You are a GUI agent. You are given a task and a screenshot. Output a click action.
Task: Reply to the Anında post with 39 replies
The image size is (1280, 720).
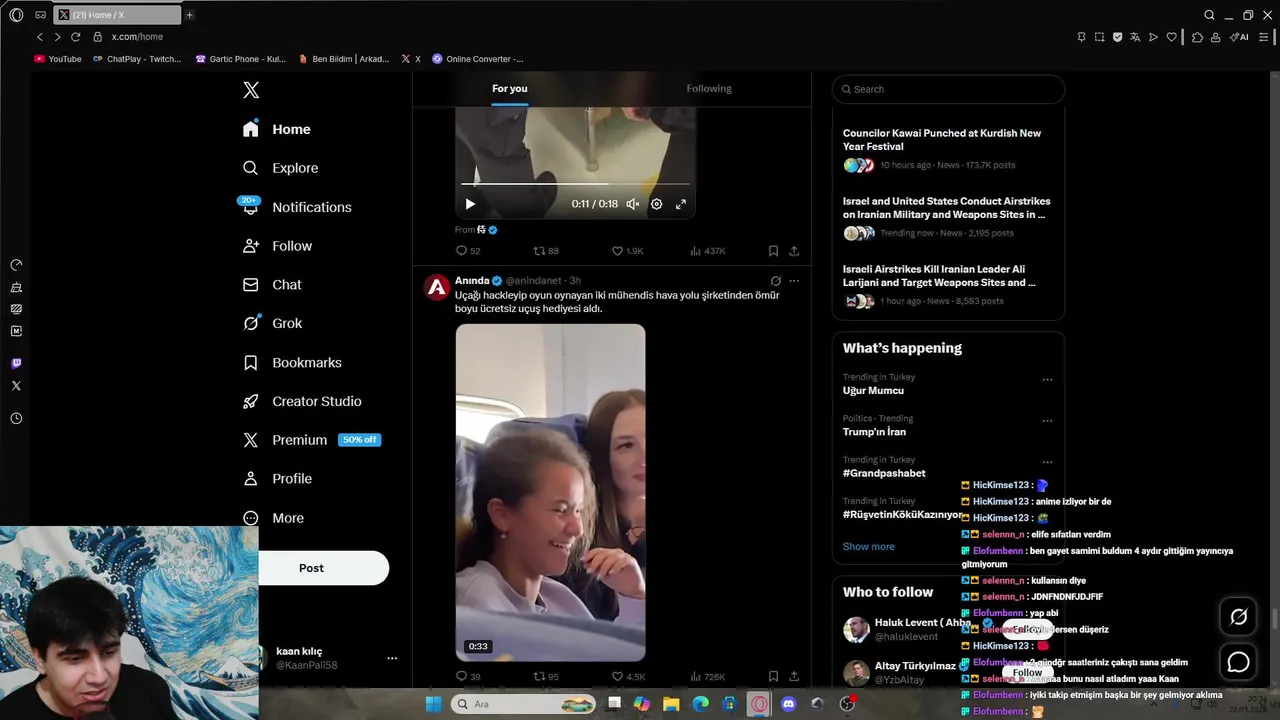[468, 676]
